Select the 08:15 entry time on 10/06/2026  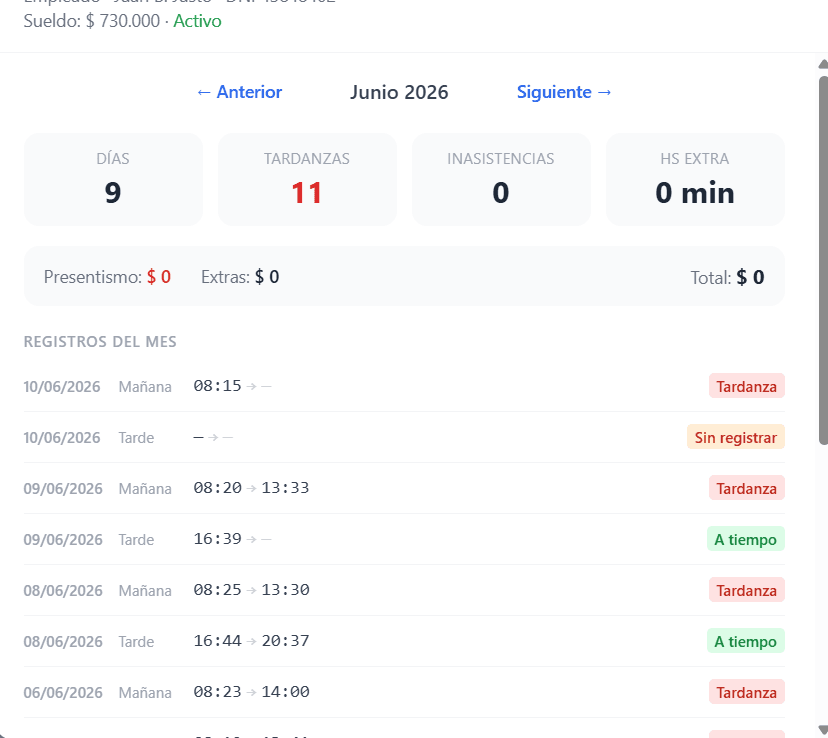pos(217,386)
